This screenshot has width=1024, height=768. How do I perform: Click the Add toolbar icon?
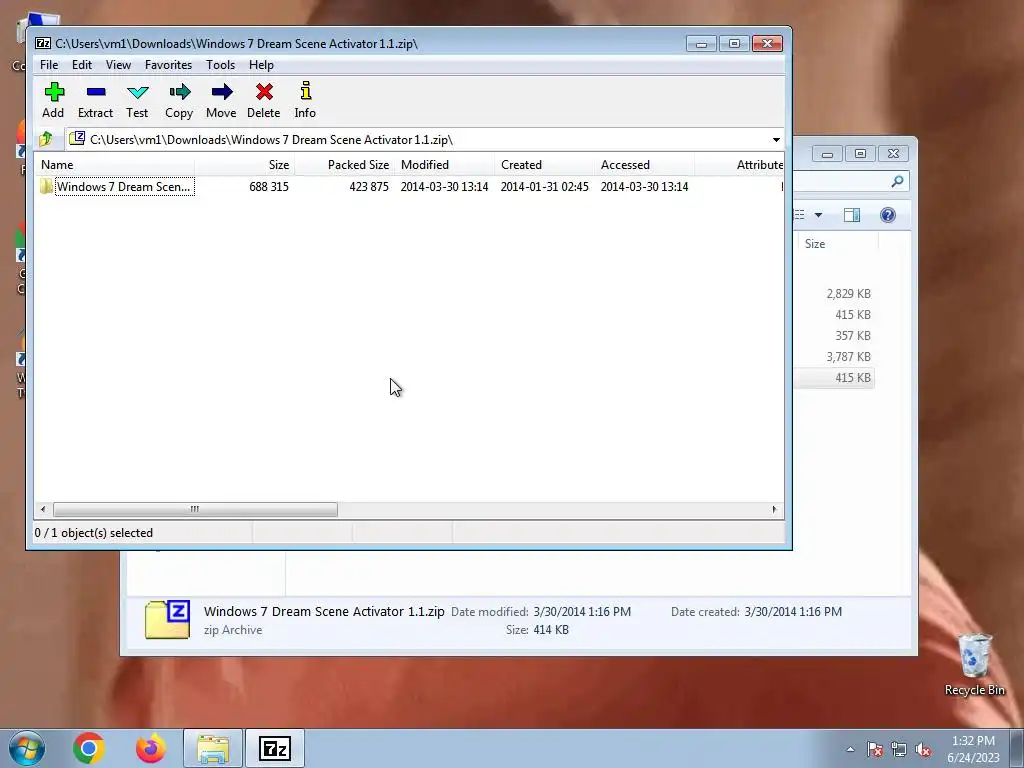coord(54,91)
